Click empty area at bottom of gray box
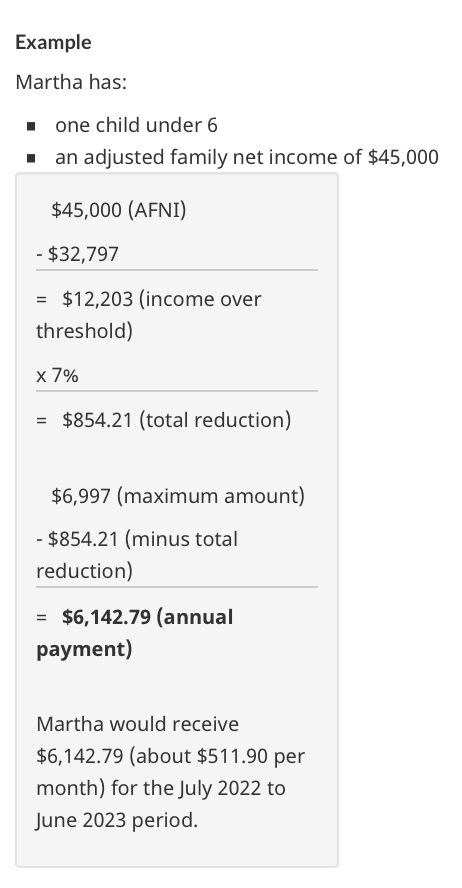The width and height of the screenshot is (462, 888). click(x=177, y=849)
